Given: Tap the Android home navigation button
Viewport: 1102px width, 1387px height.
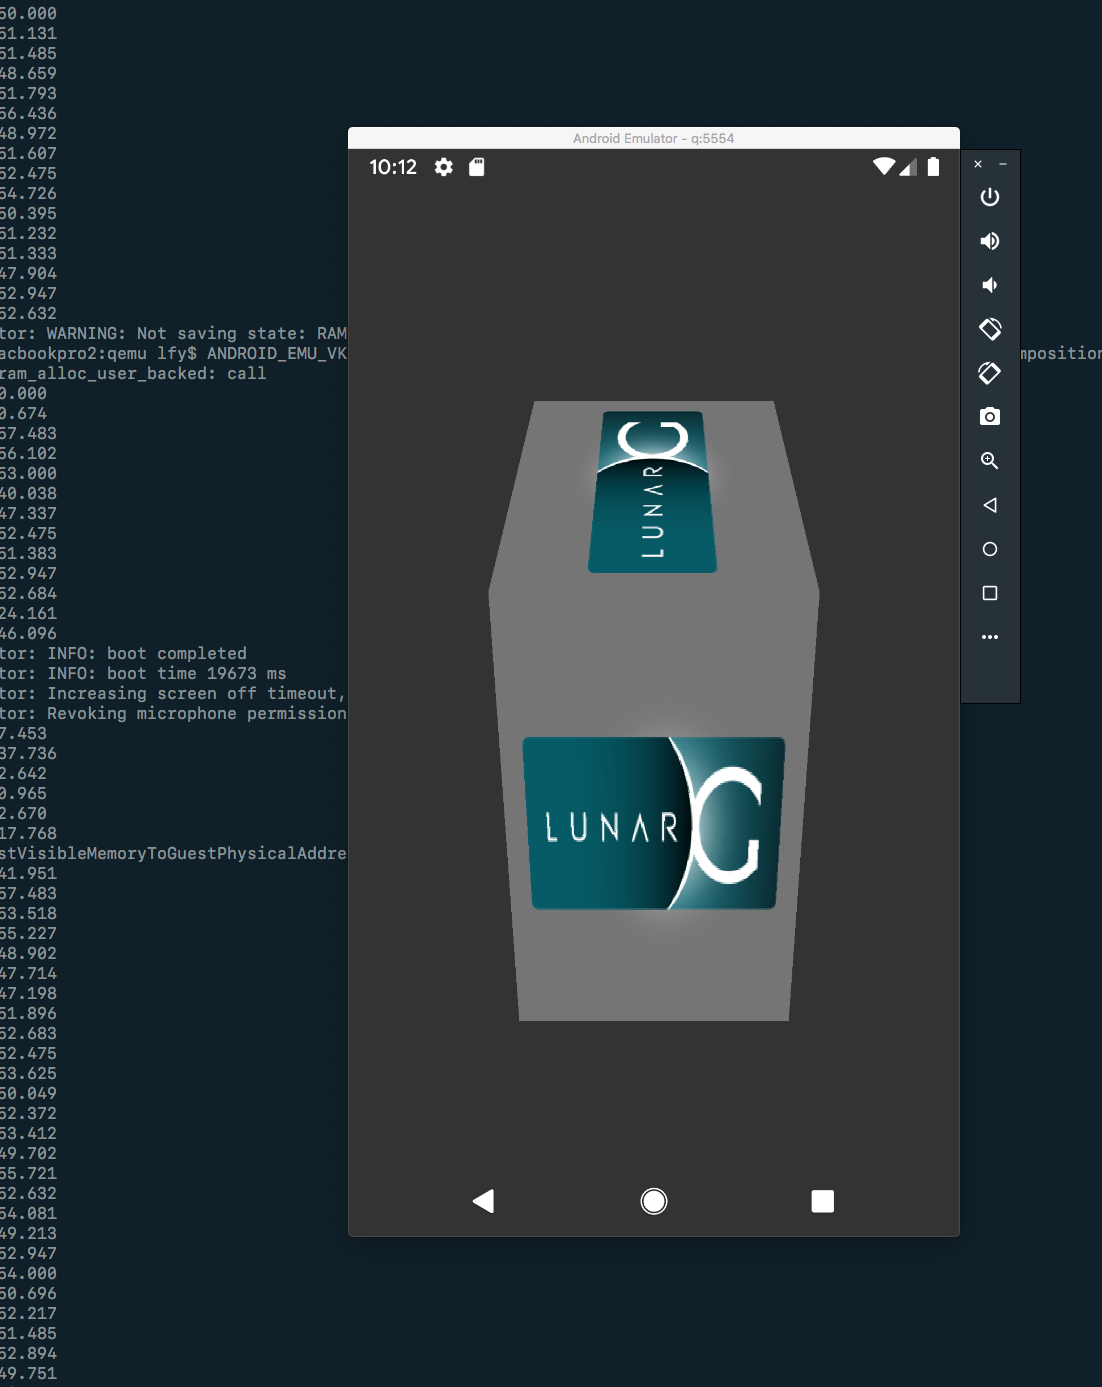Looking at the screenshot, I should point(654,1201).
